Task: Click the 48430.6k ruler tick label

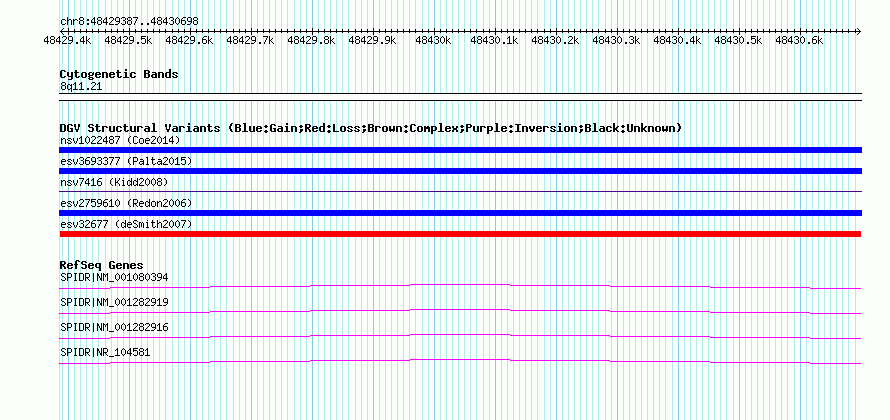Action: pyautogui.click(x=799, y=40)
